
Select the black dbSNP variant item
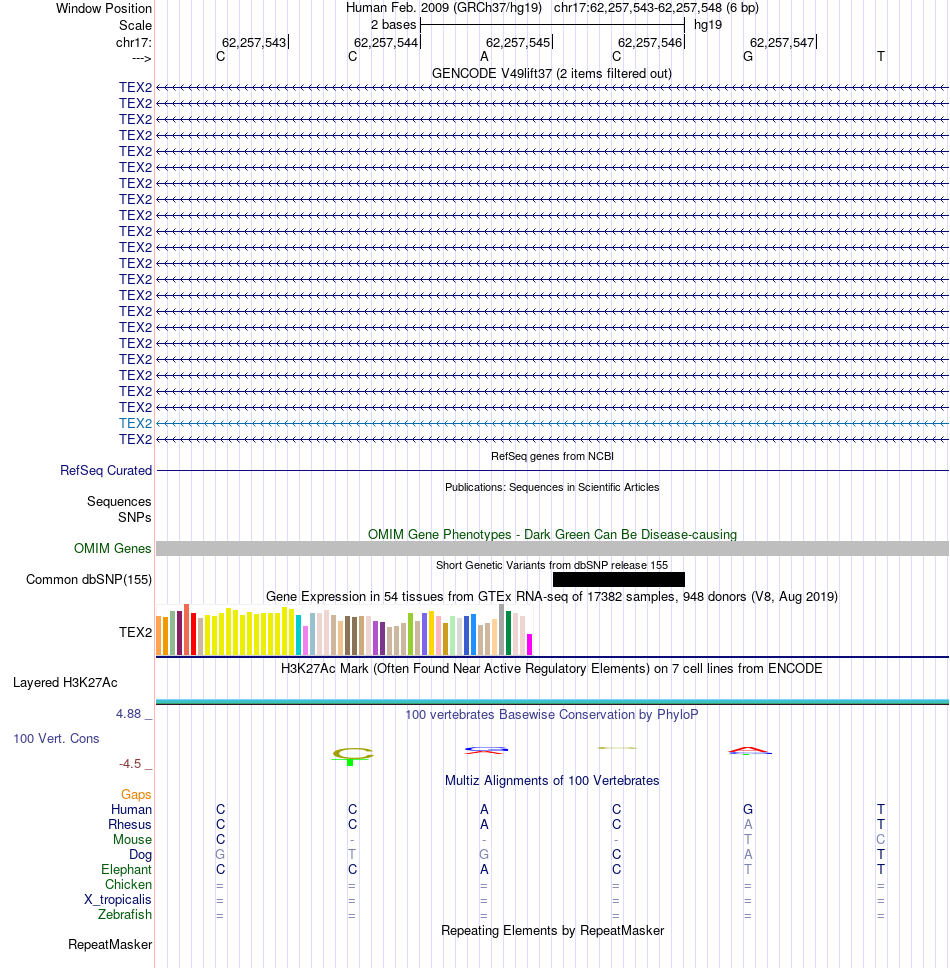[x=619, y=579]
